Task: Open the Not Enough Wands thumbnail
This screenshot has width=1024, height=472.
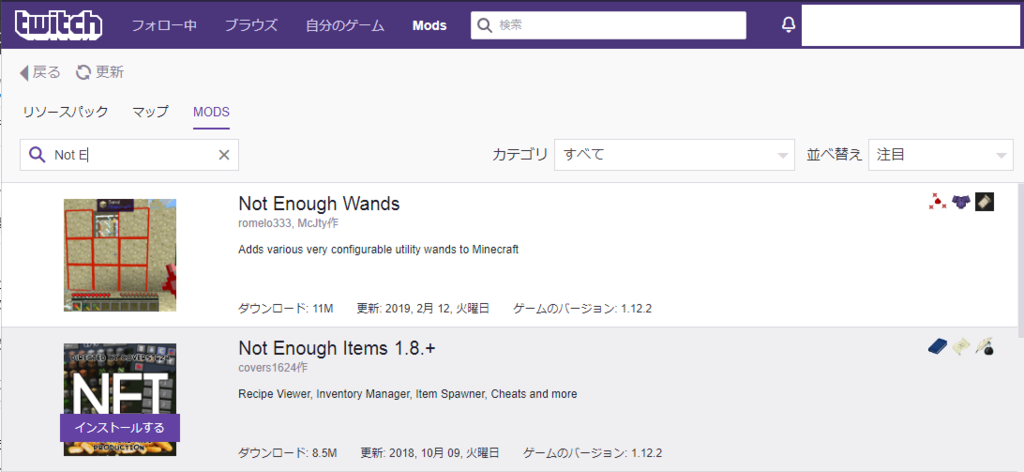Action: pyautogui.click(x=120, y=255)
